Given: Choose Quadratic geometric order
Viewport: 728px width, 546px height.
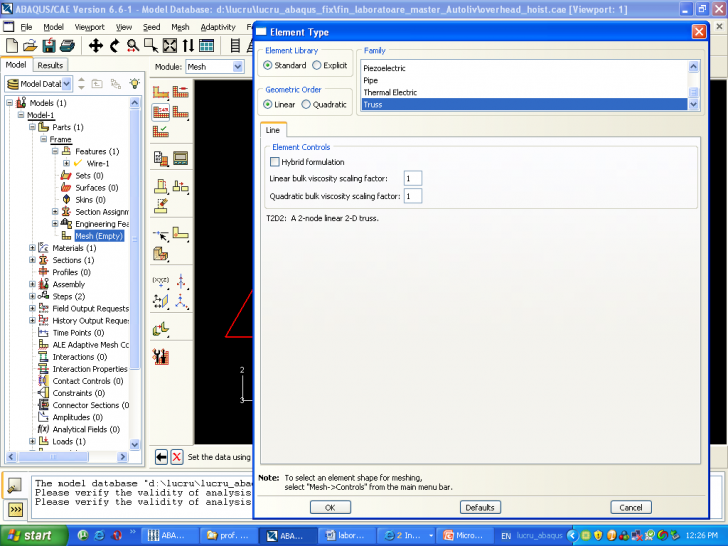Looking at the screenshot, I should click(306, 104).
